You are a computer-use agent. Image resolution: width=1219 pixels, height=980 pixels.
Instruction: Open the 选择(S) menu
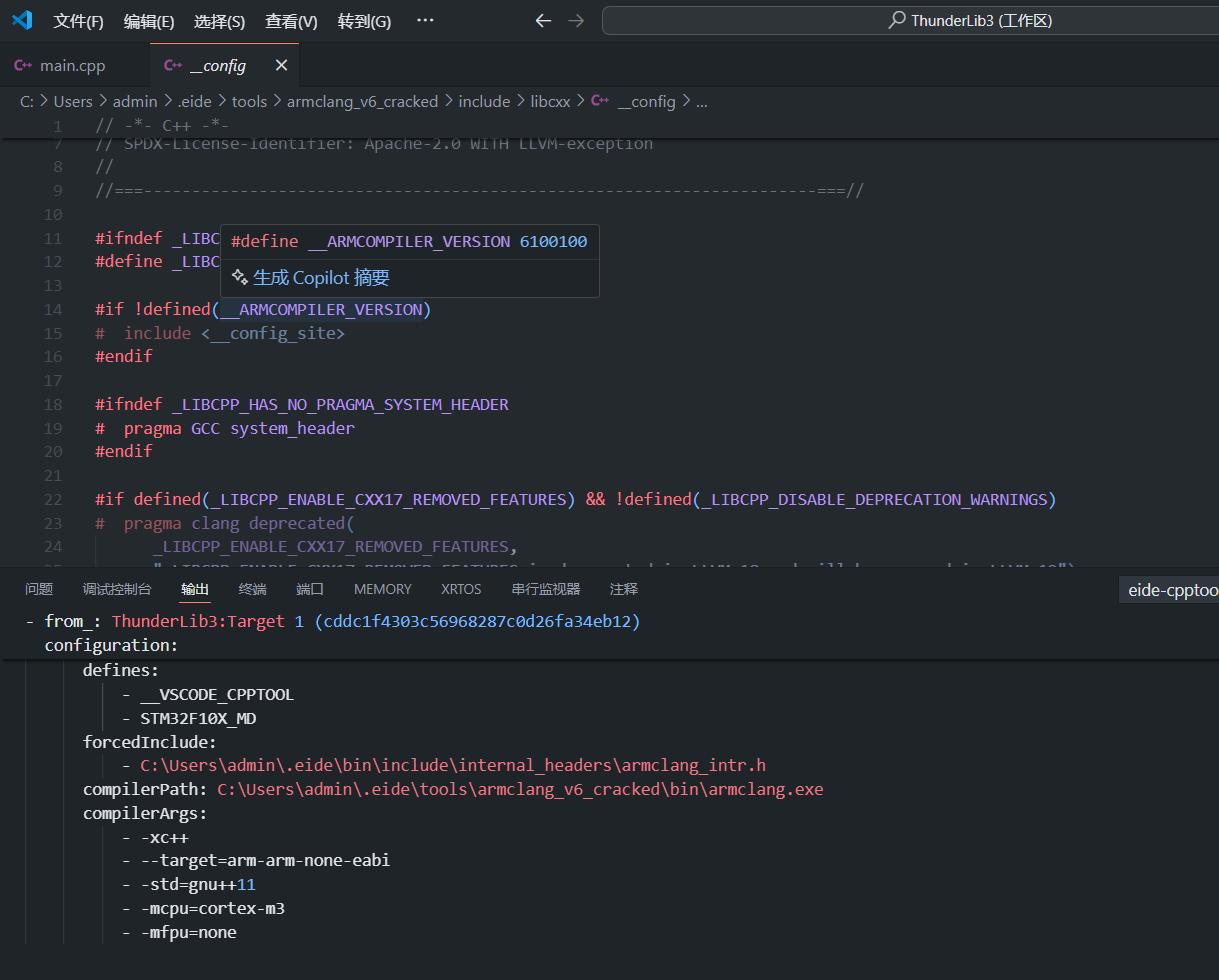coord(219,21)
